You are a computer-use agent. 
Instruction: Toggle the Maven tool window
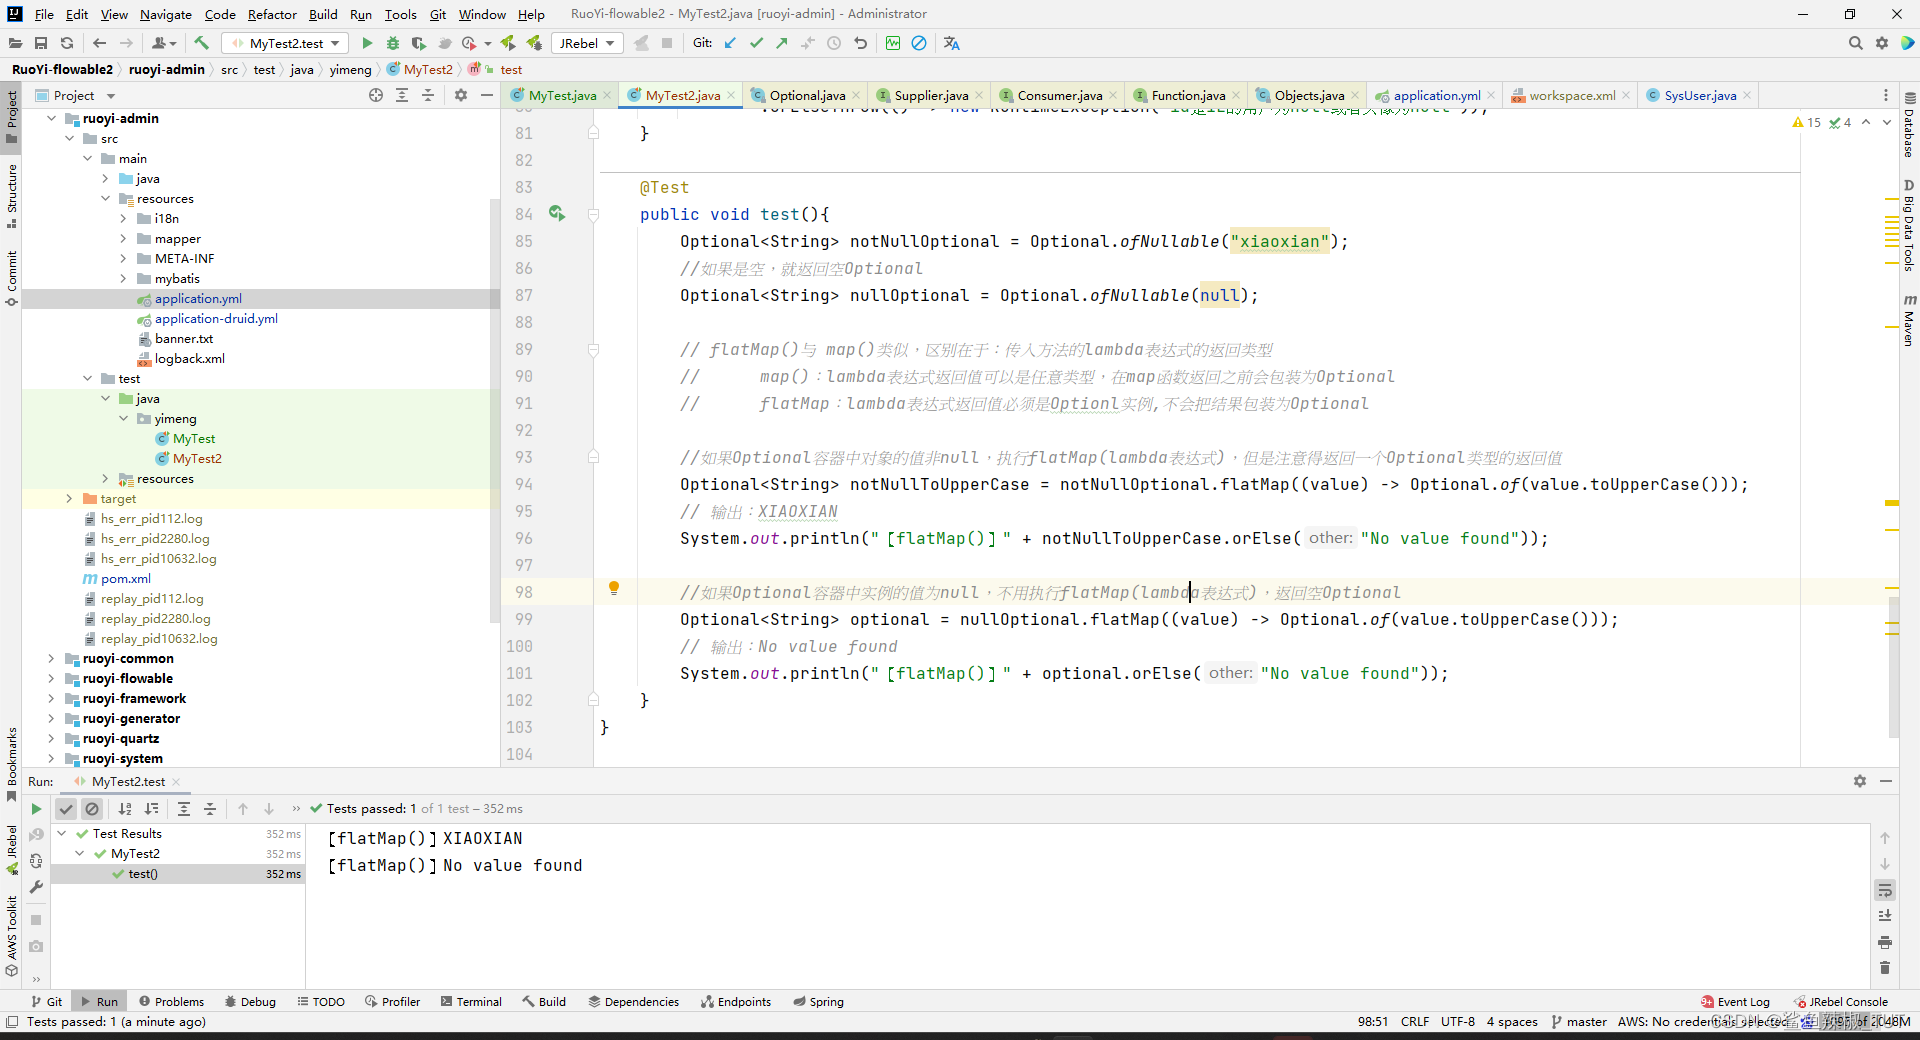1909,321
